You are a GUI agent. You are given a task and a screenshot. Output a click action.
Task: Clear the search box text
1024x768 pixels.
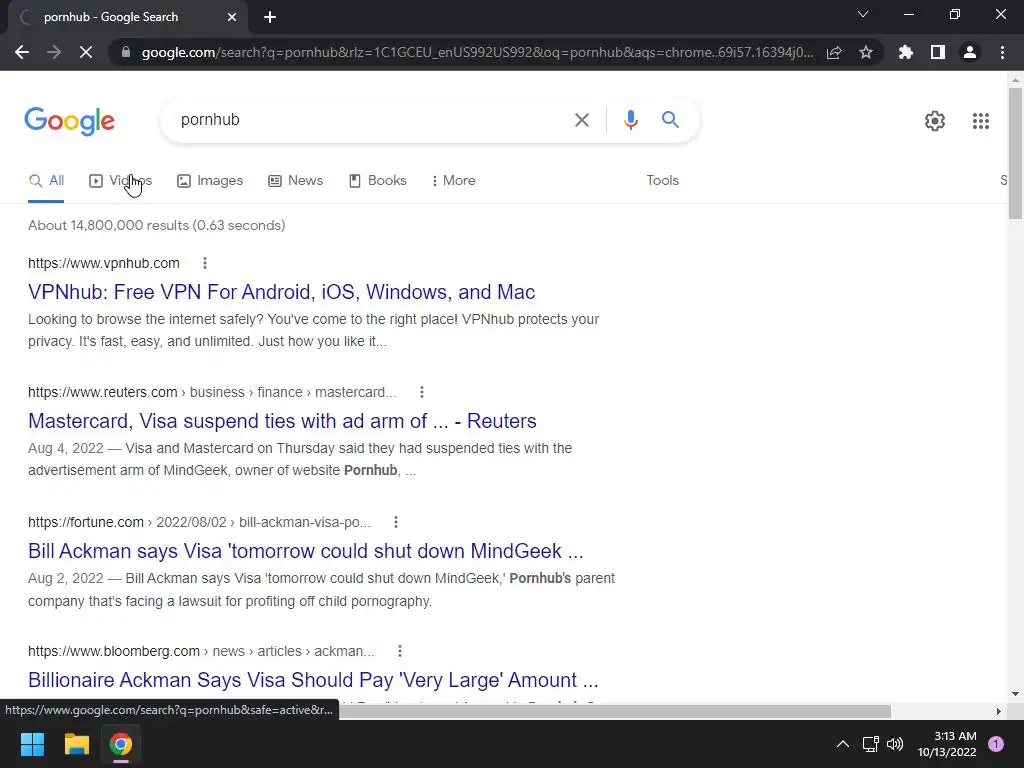[581, 120]
